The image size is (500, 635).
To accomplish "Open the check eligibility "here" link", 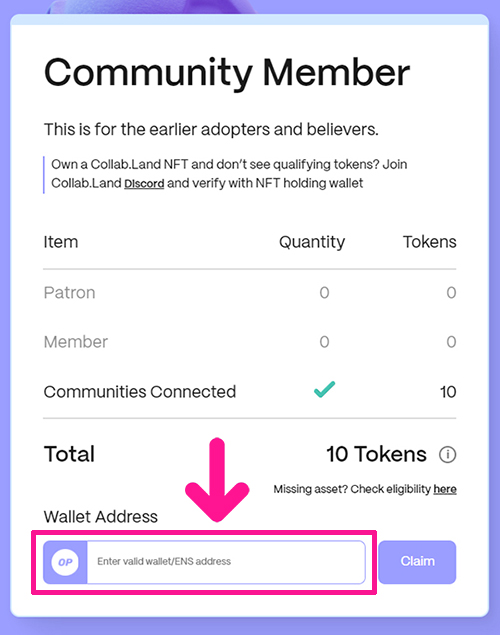I will tap(445, 489).
